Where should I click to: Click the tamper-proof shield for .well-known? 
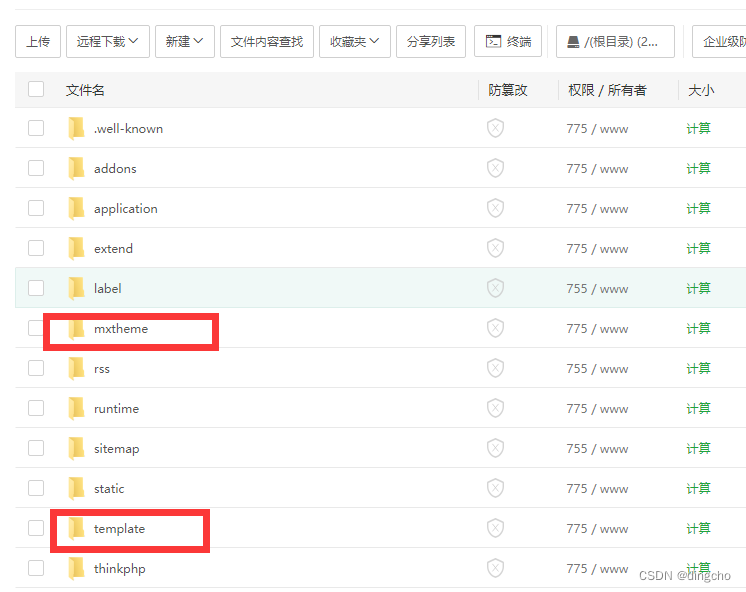tap(495, 128)
